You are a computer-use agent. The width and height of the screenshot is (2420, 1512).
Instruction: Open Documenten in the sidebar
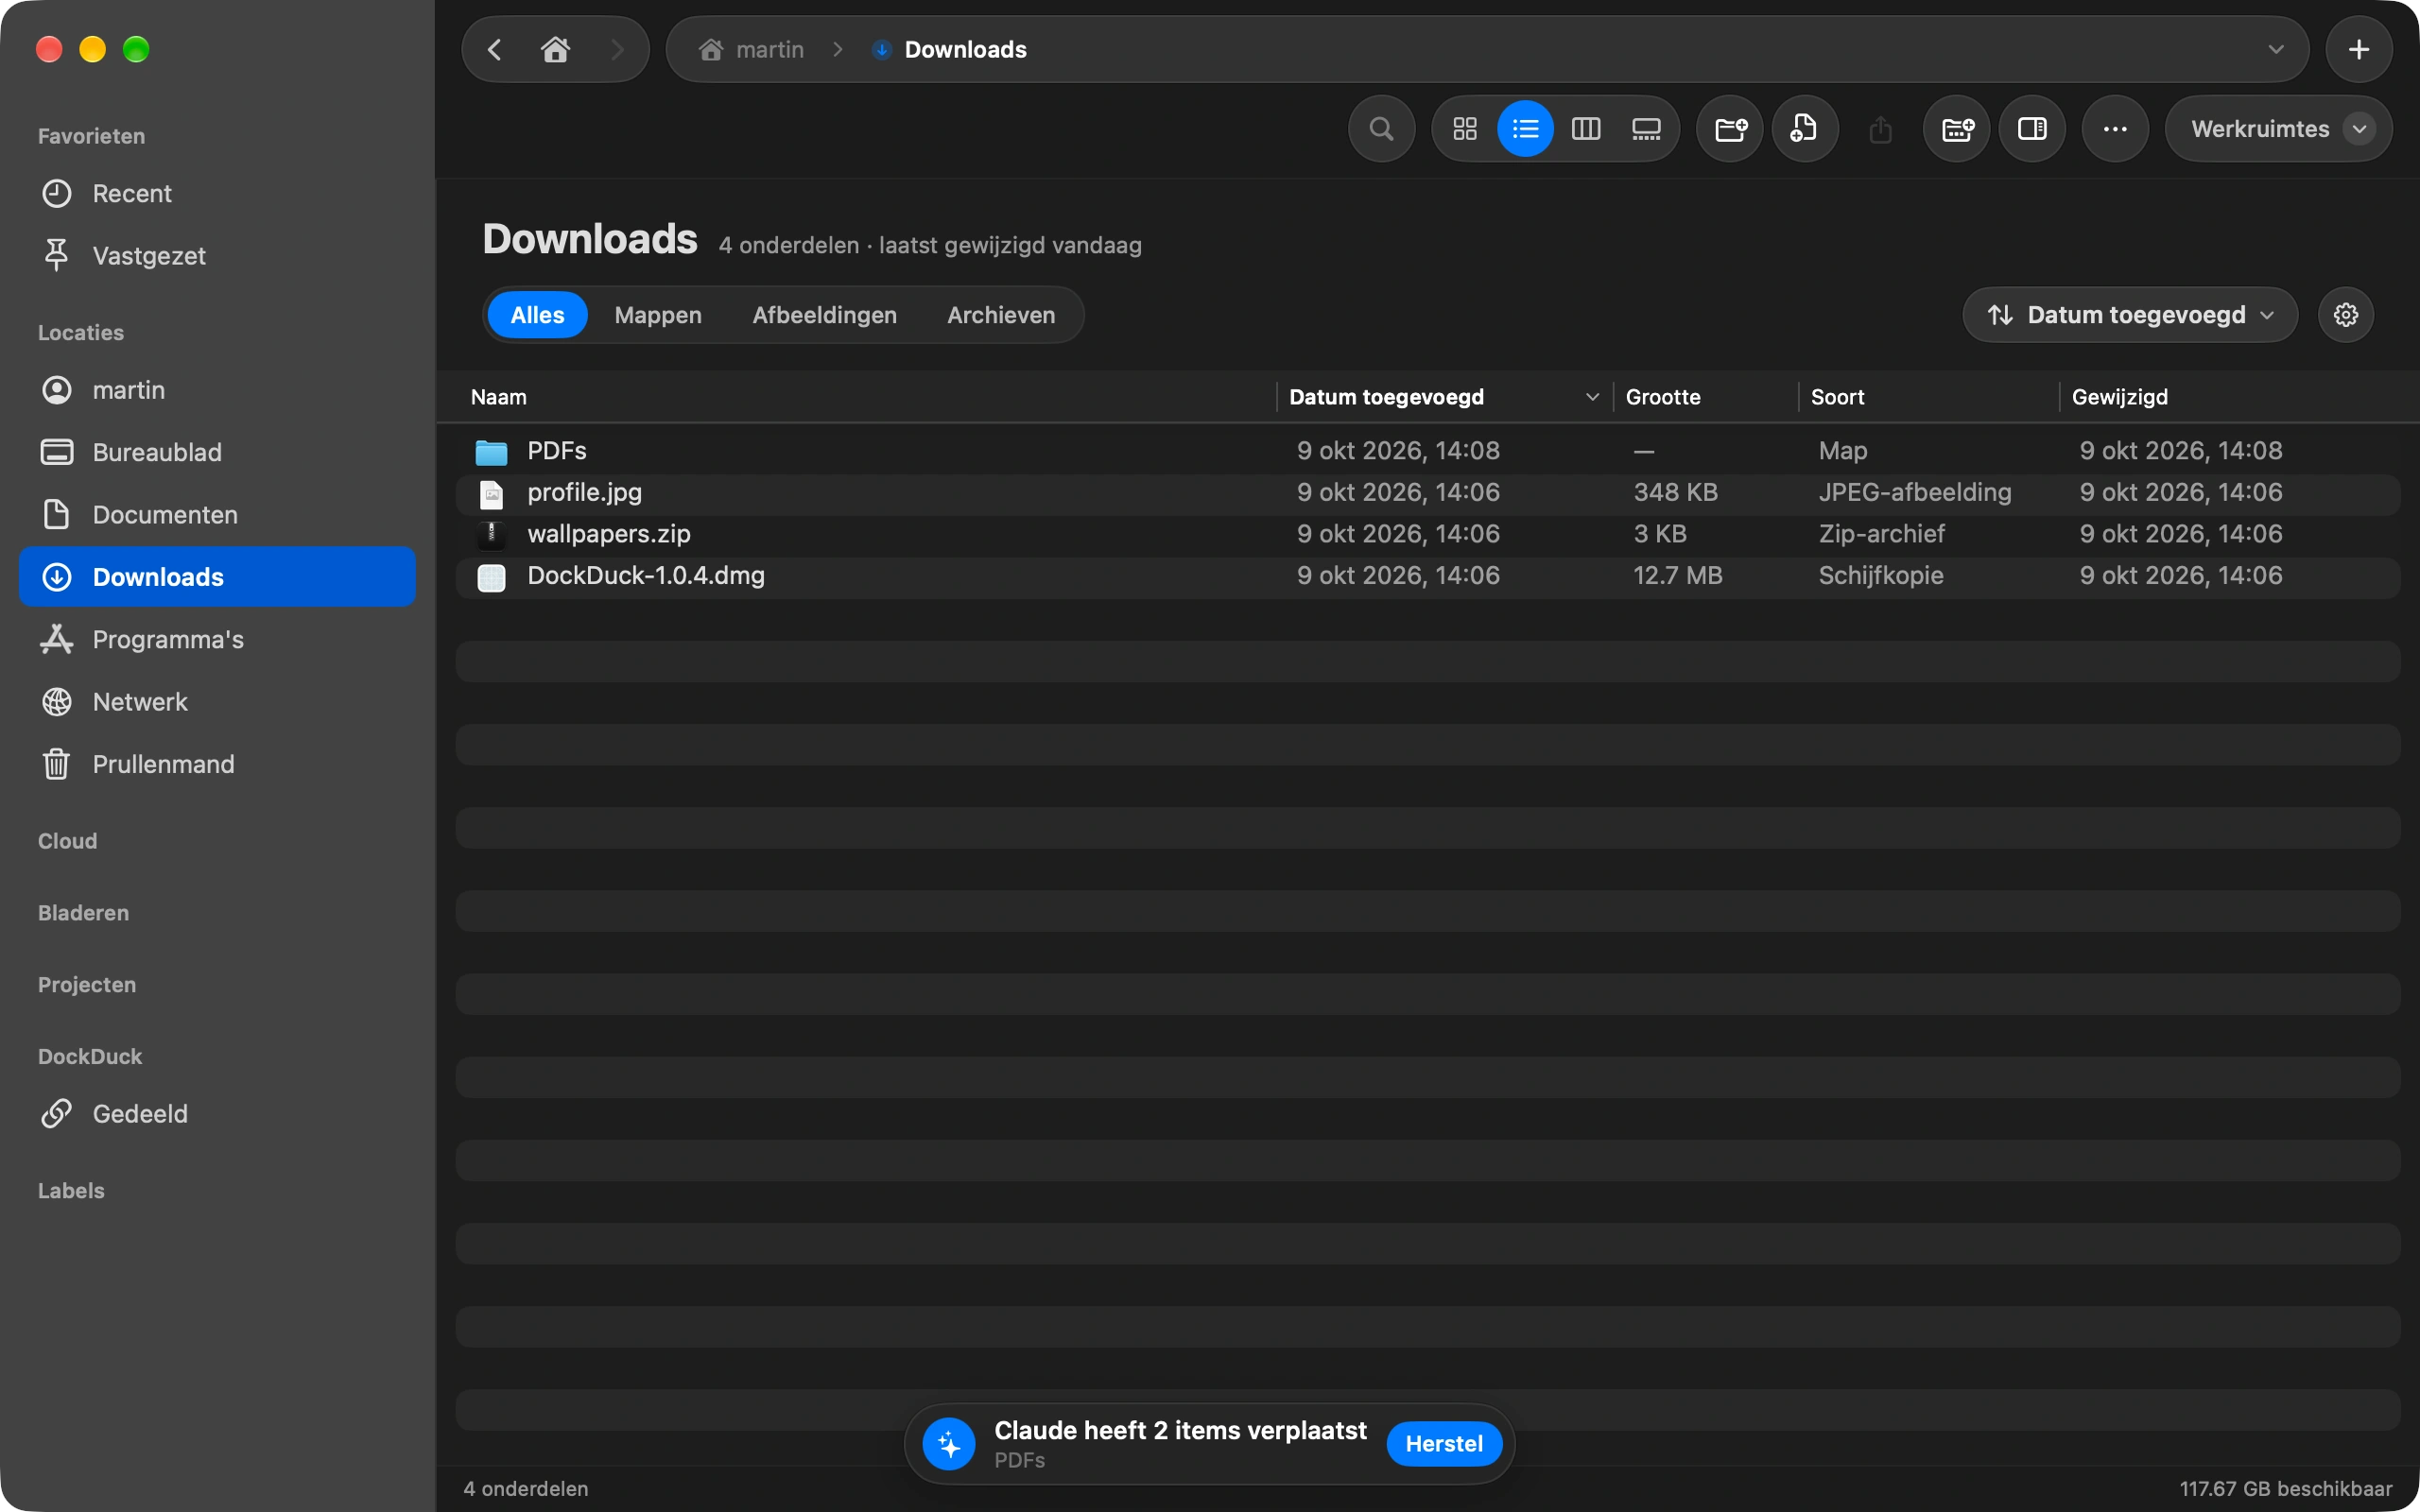point(217,514)
